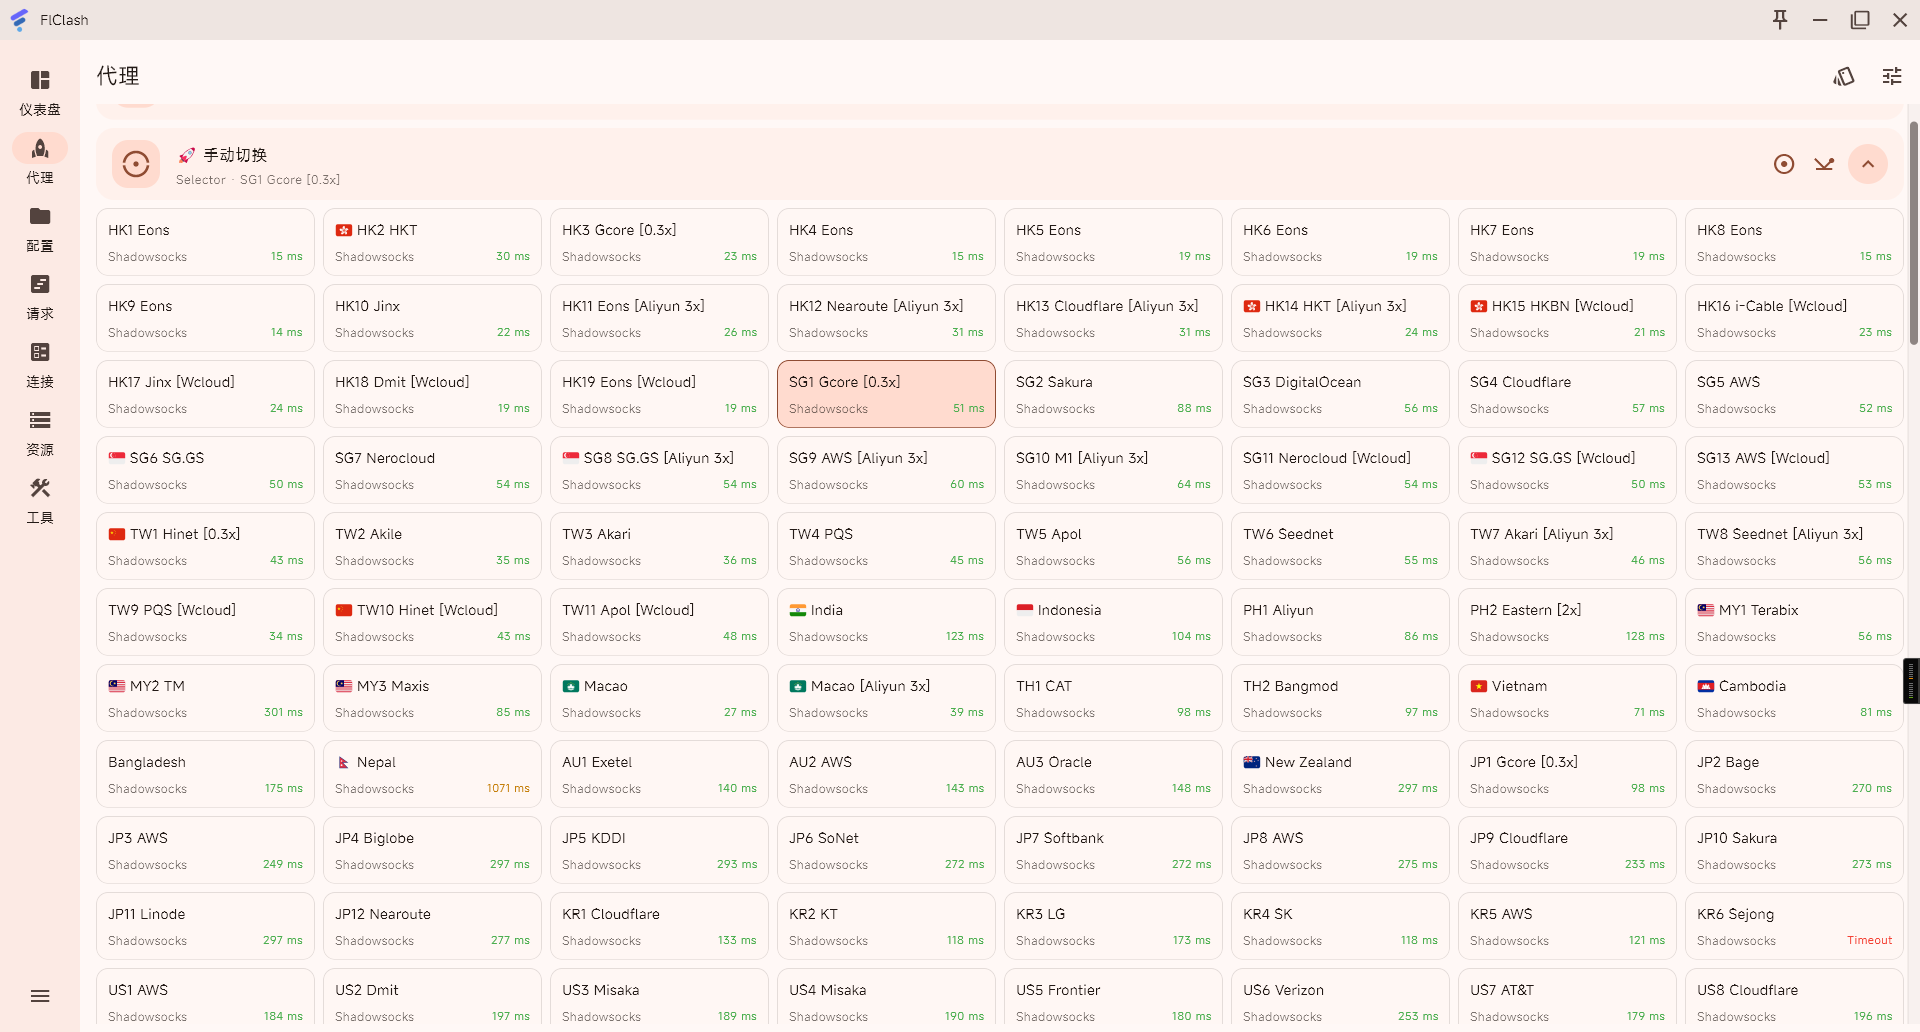Click the TW8 Seednet [Aliyun 3x] node
The image size is (1920, 1032).
click(x=1794, y=546)
